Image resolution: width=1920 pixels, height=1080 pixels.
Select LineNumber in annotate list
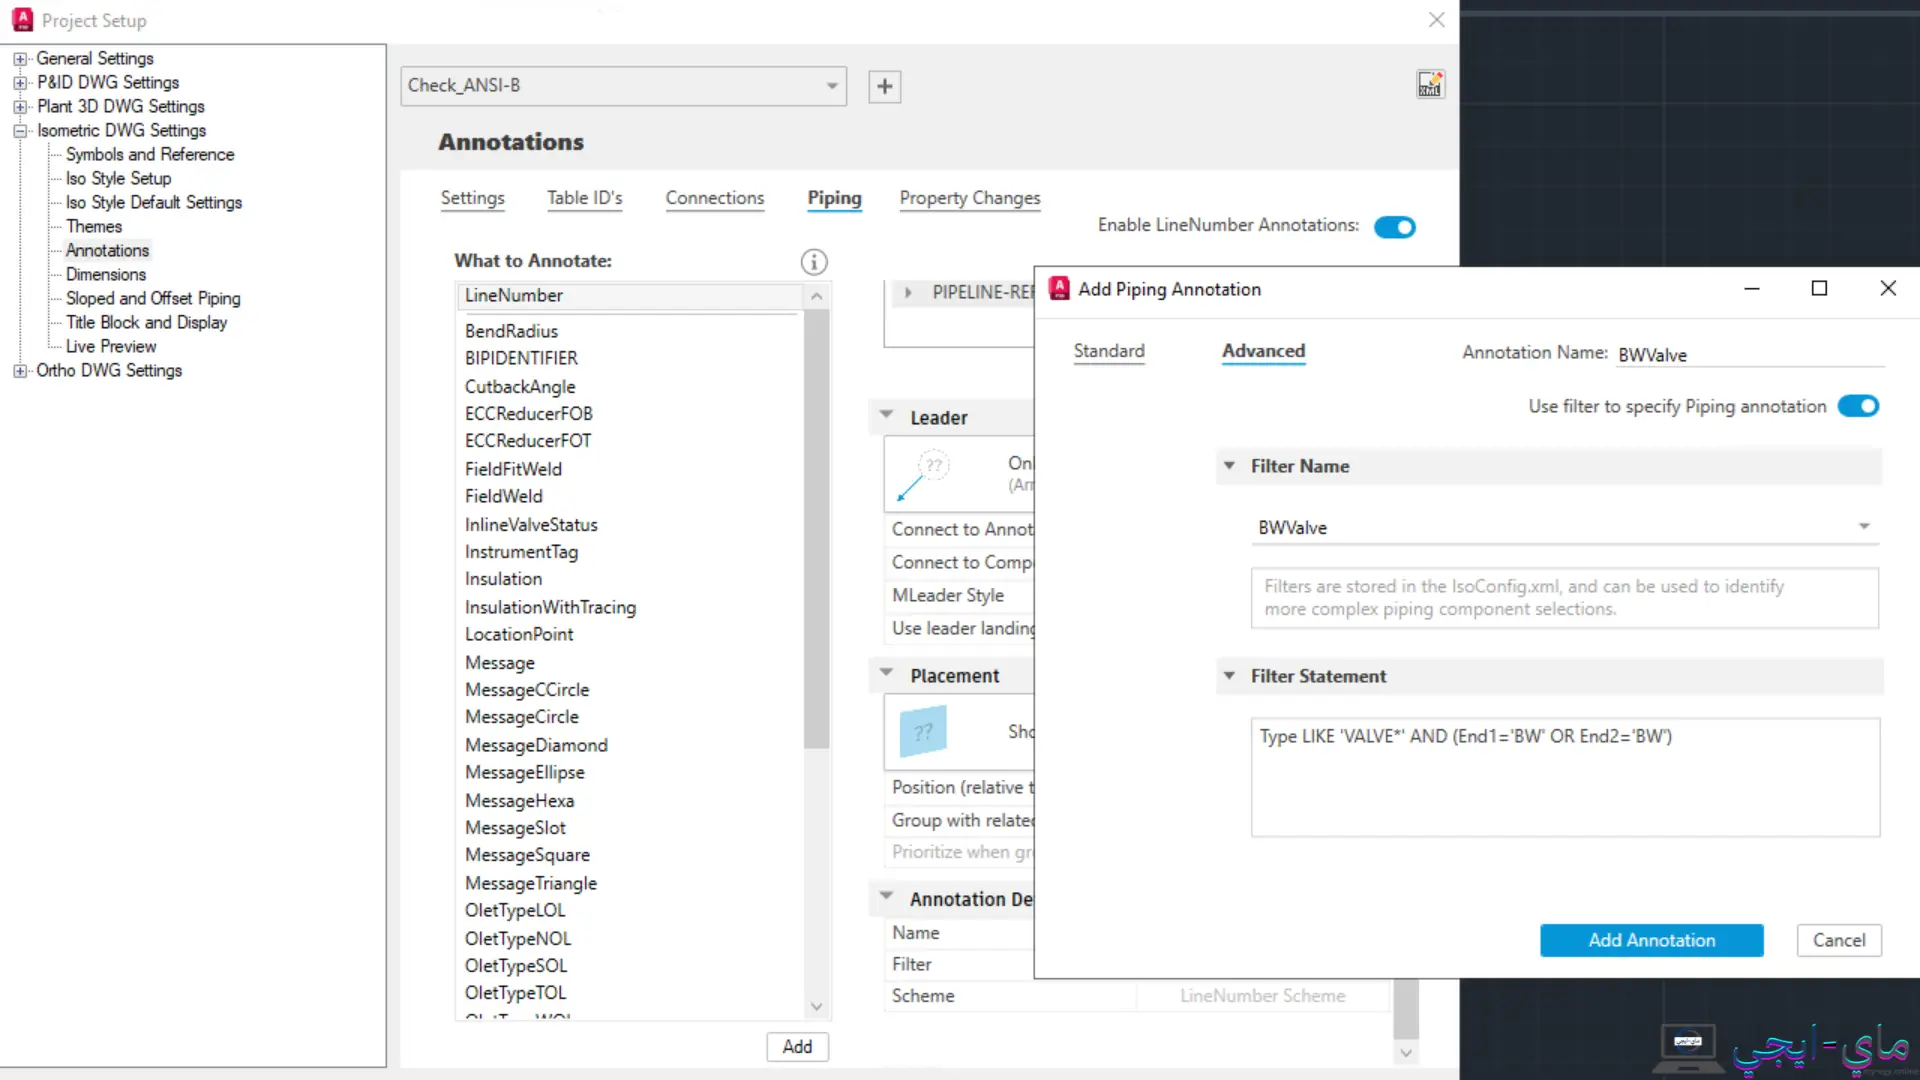pyautogui.click(x=630, y=296)
